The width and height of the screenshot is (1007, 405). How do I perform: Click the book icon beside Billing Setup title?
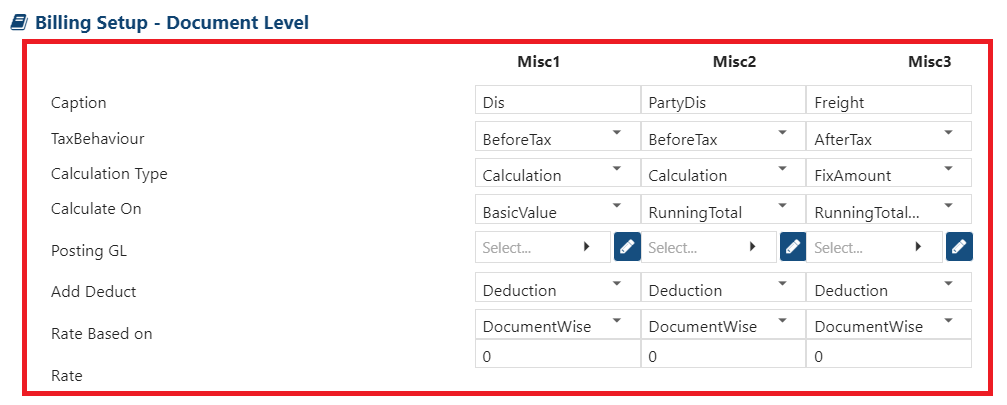click(x=19, y=23)
